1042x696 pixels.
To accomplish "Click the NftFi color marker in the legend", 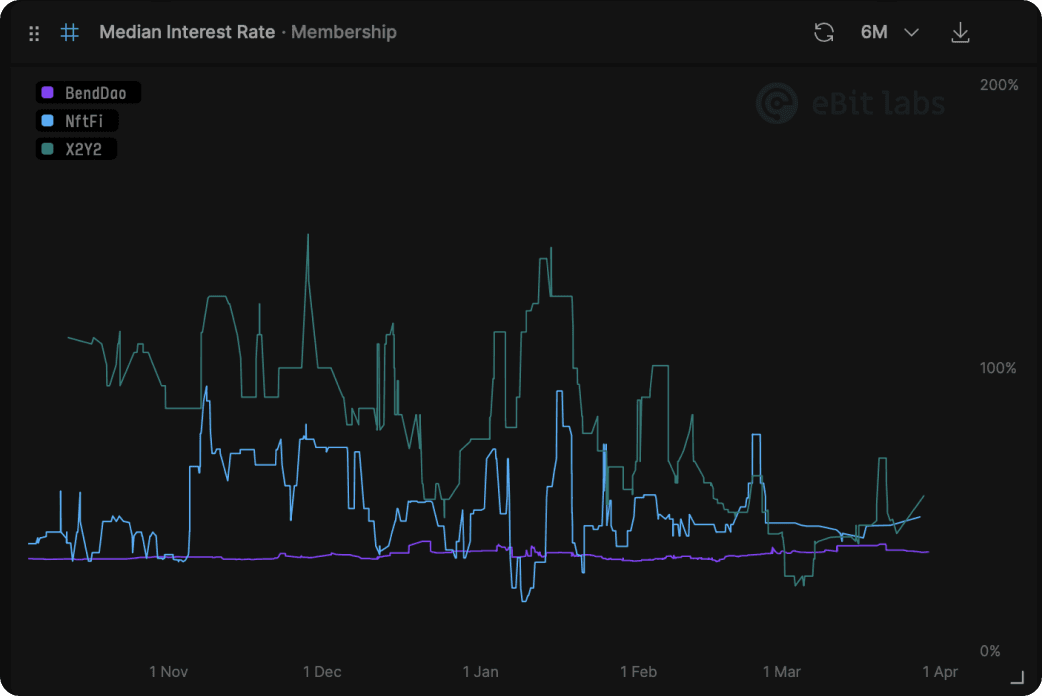I will click(x=47, y=120).
